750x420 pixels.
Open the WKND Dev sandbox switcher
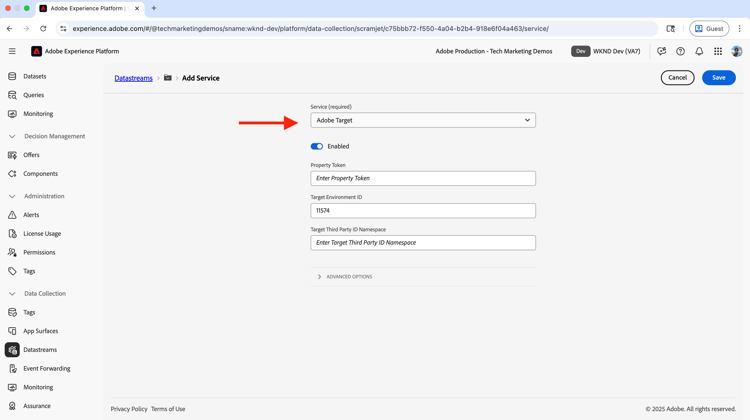pyautogui.click(x=606, y=51)
